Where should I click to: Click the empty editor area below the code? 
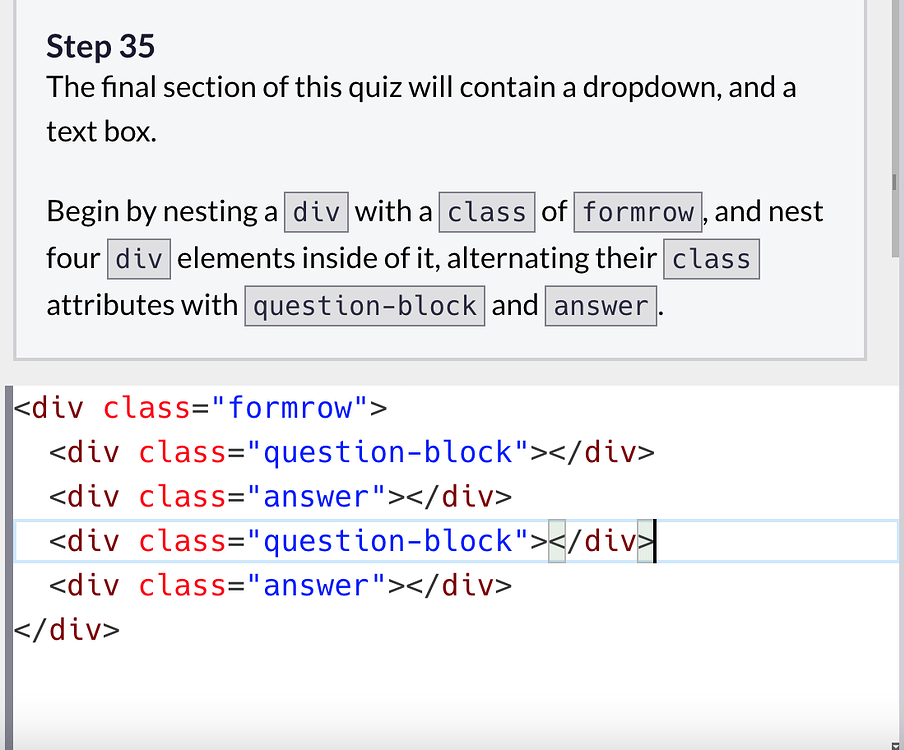tap(400, 690)
